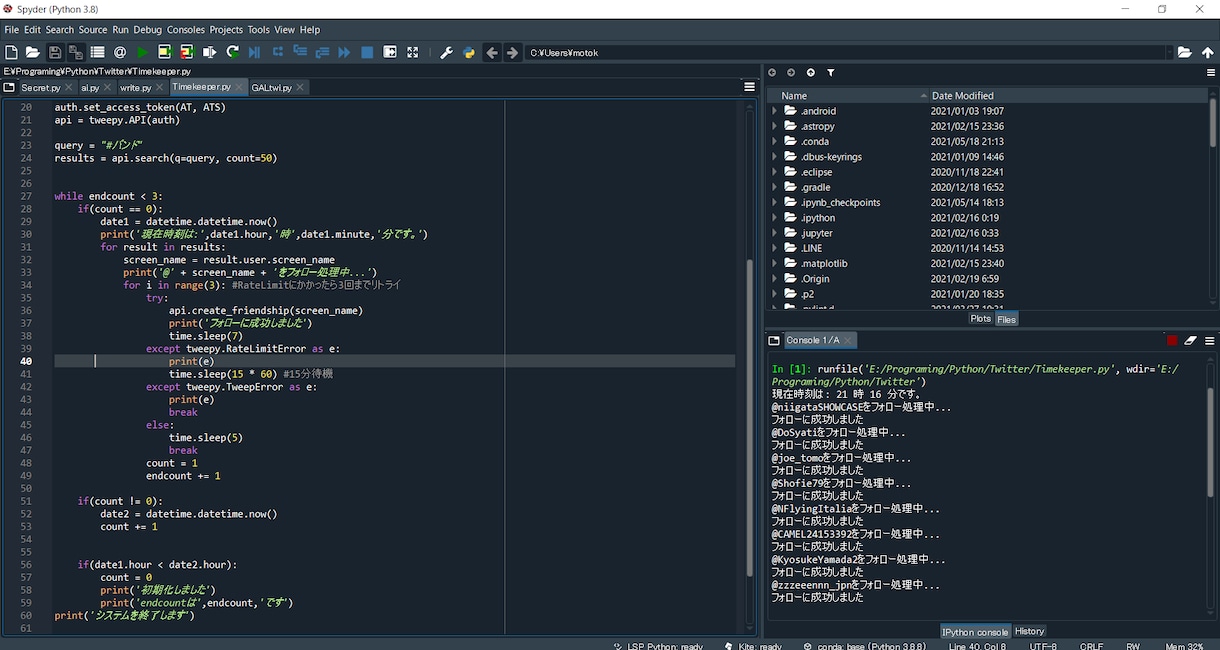Create a new file with toolbar icon

[x=11, y=52]
